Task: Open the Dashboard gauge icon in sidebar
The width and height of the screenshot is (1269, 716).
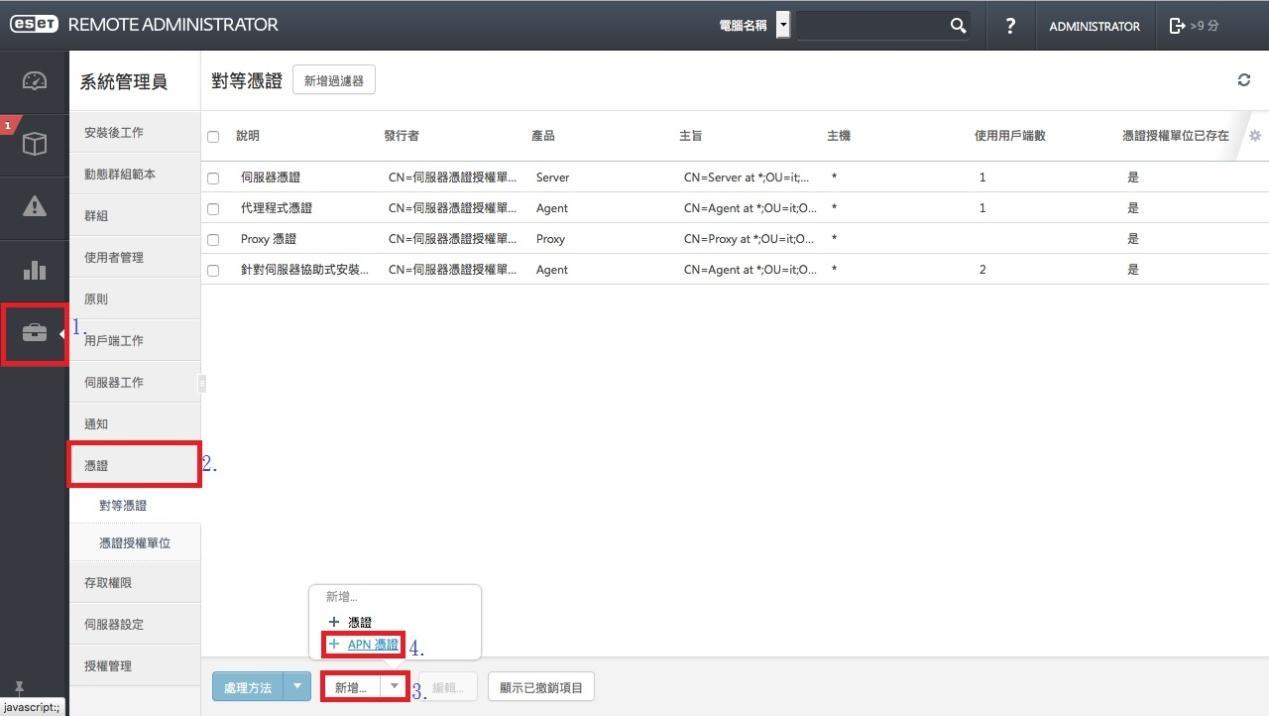Action: tap(33, 81)
